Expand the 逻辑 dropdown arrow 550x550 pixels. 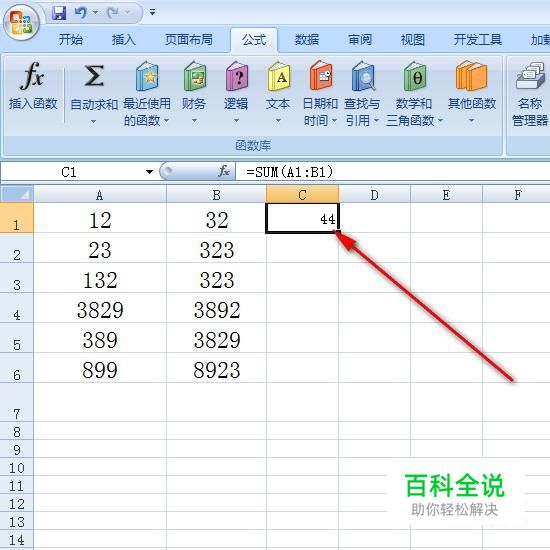236,121
